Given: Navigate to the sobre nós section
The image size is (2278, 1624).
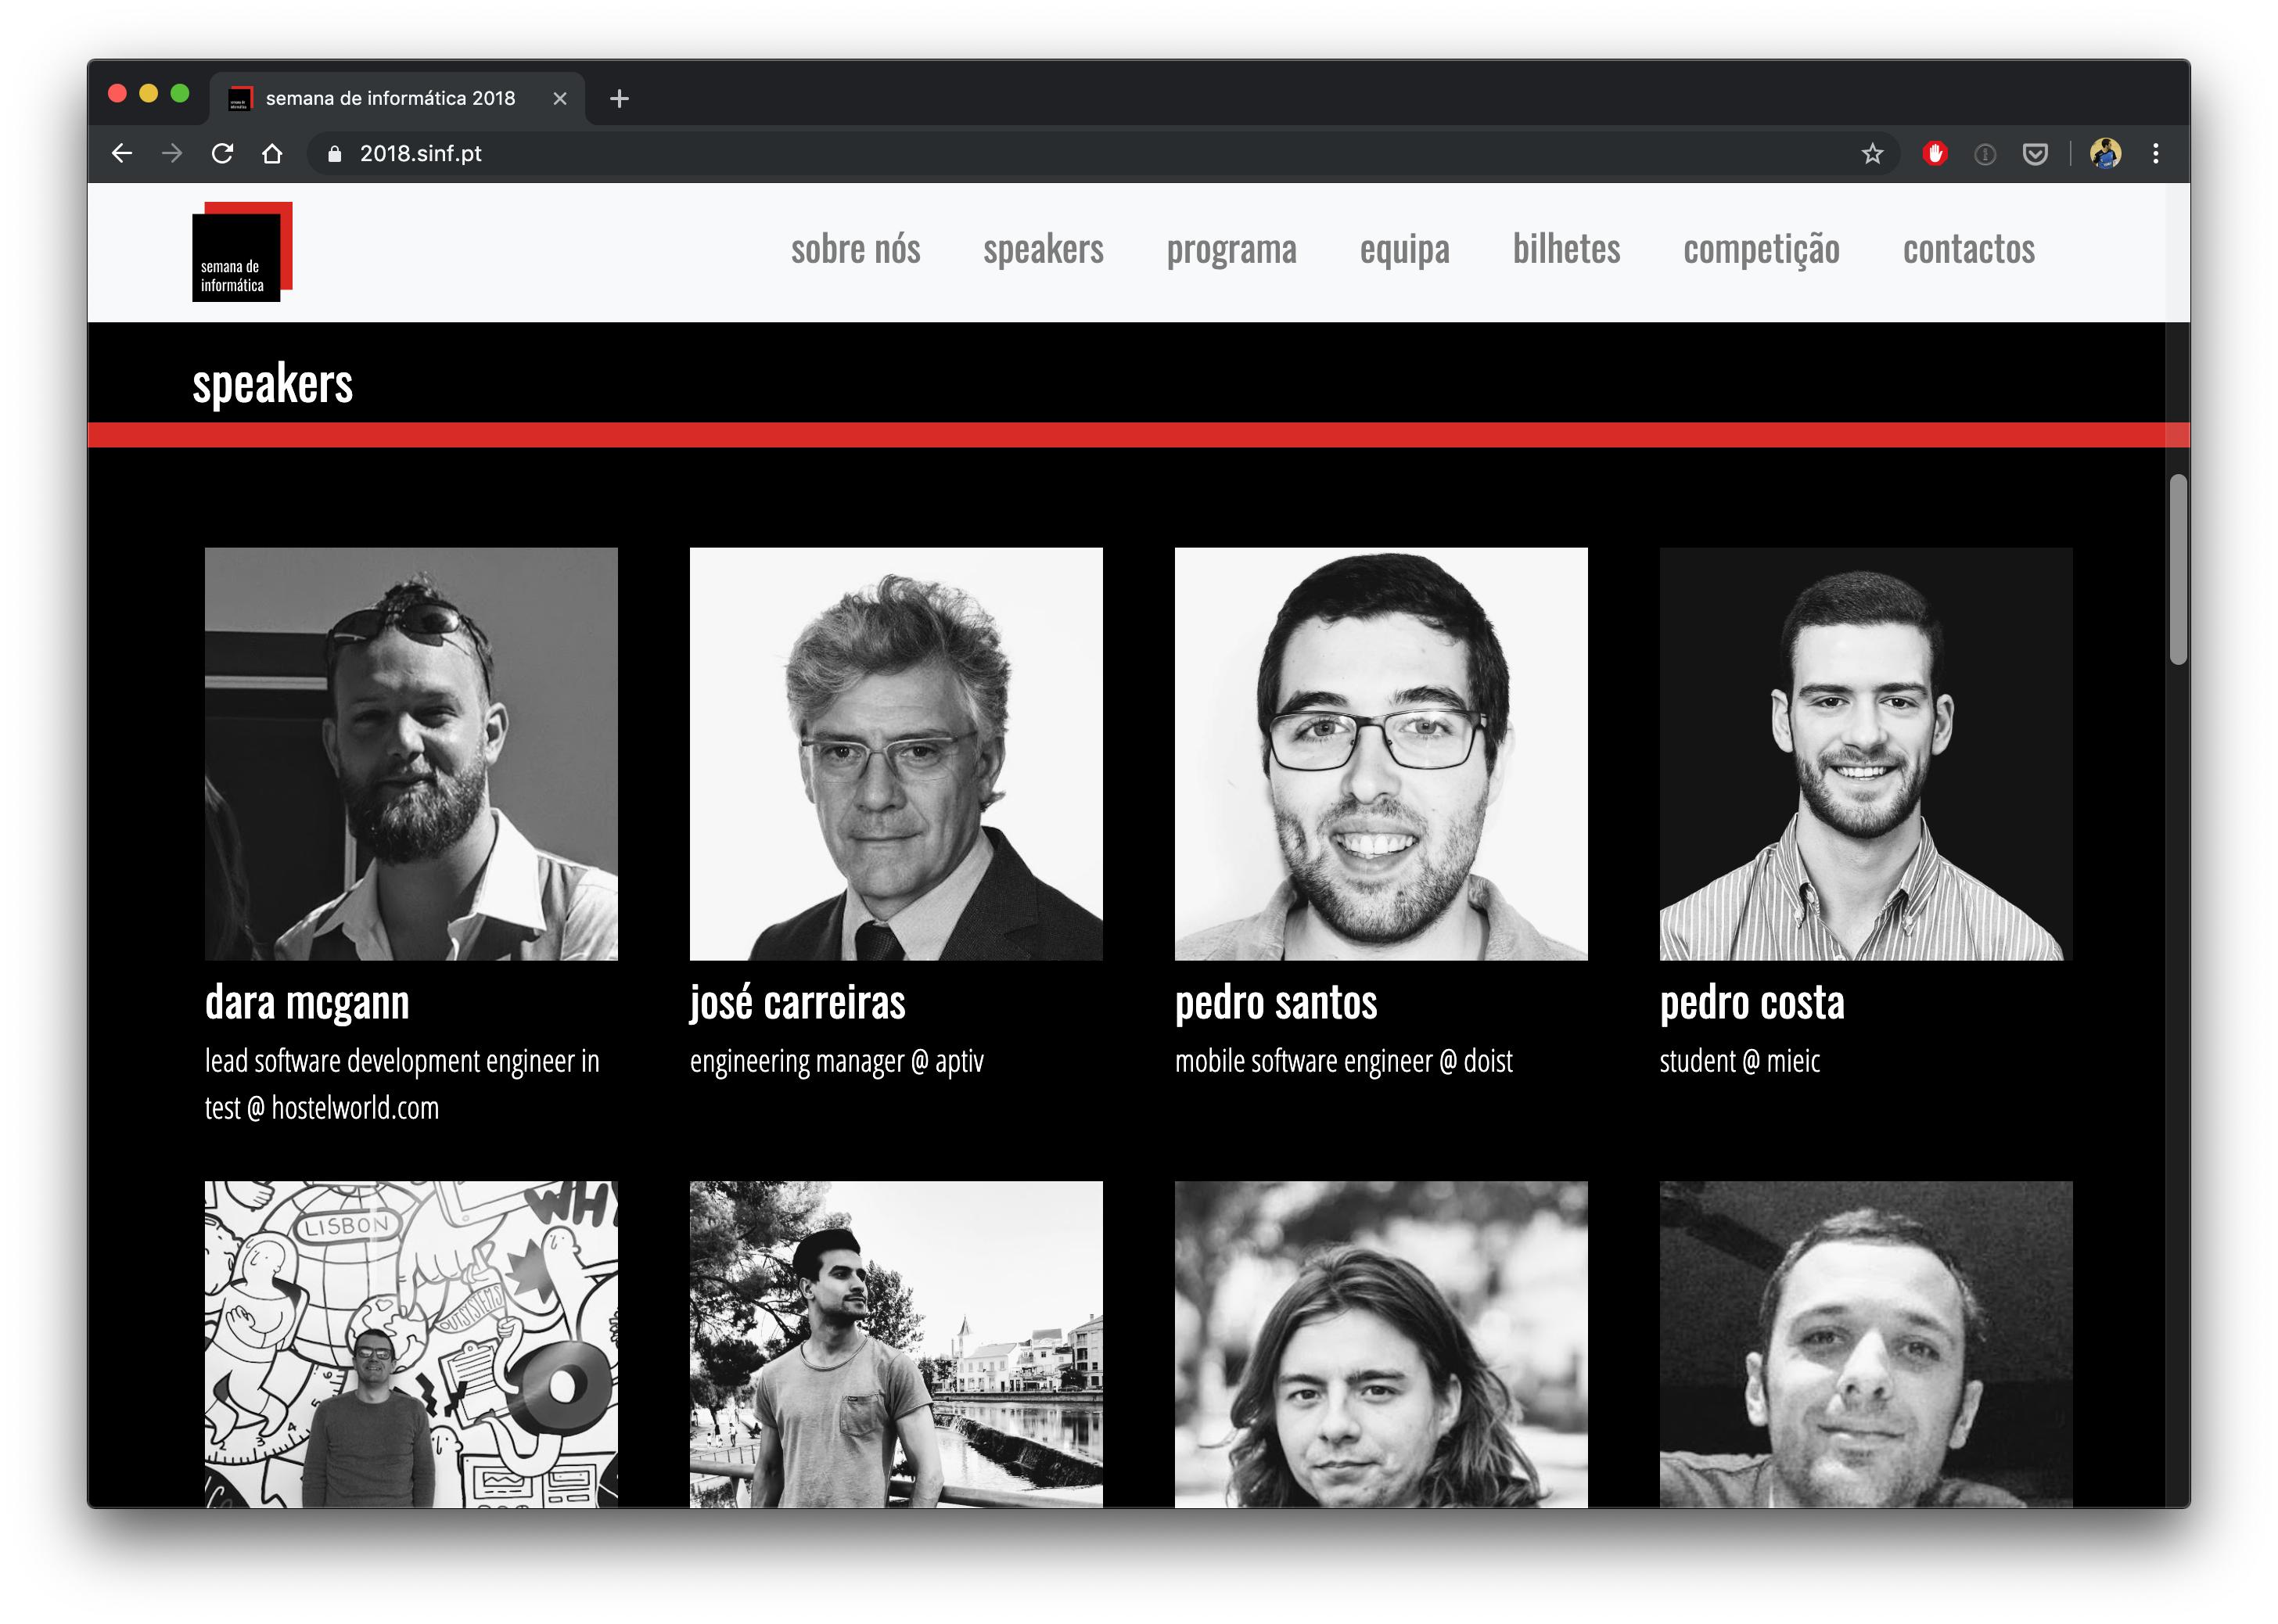Looking at the screenshot, I should [x=855, y=249].
